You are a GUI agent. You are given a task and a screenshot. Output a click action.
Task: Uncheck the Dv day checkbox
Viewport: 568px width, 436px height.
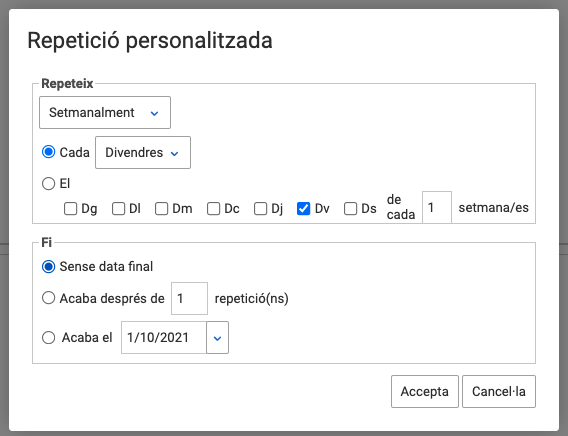(304, 209)
